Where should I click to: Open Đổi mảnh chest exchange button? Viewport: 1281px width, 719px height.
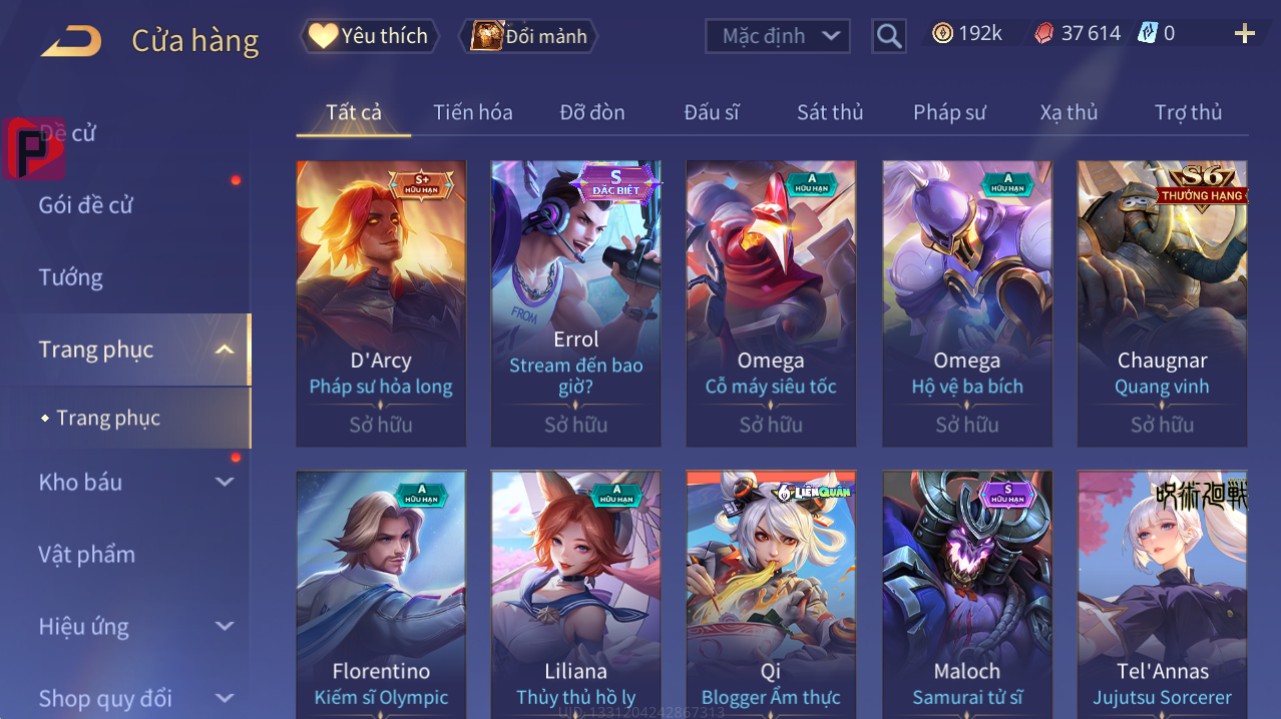(528, 36)
